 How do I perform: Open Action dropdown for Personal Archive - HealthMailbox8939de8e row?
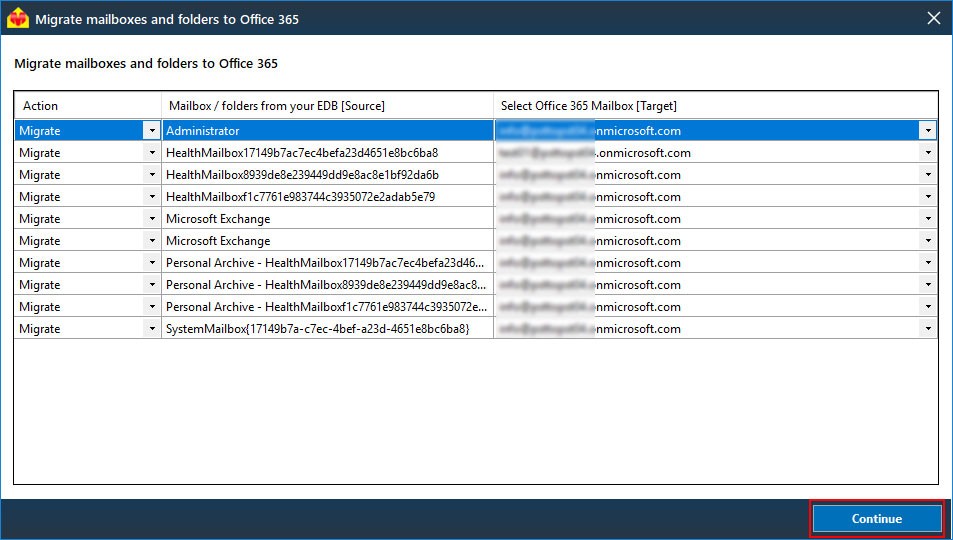pyautogui.click(x=152, y=285)
